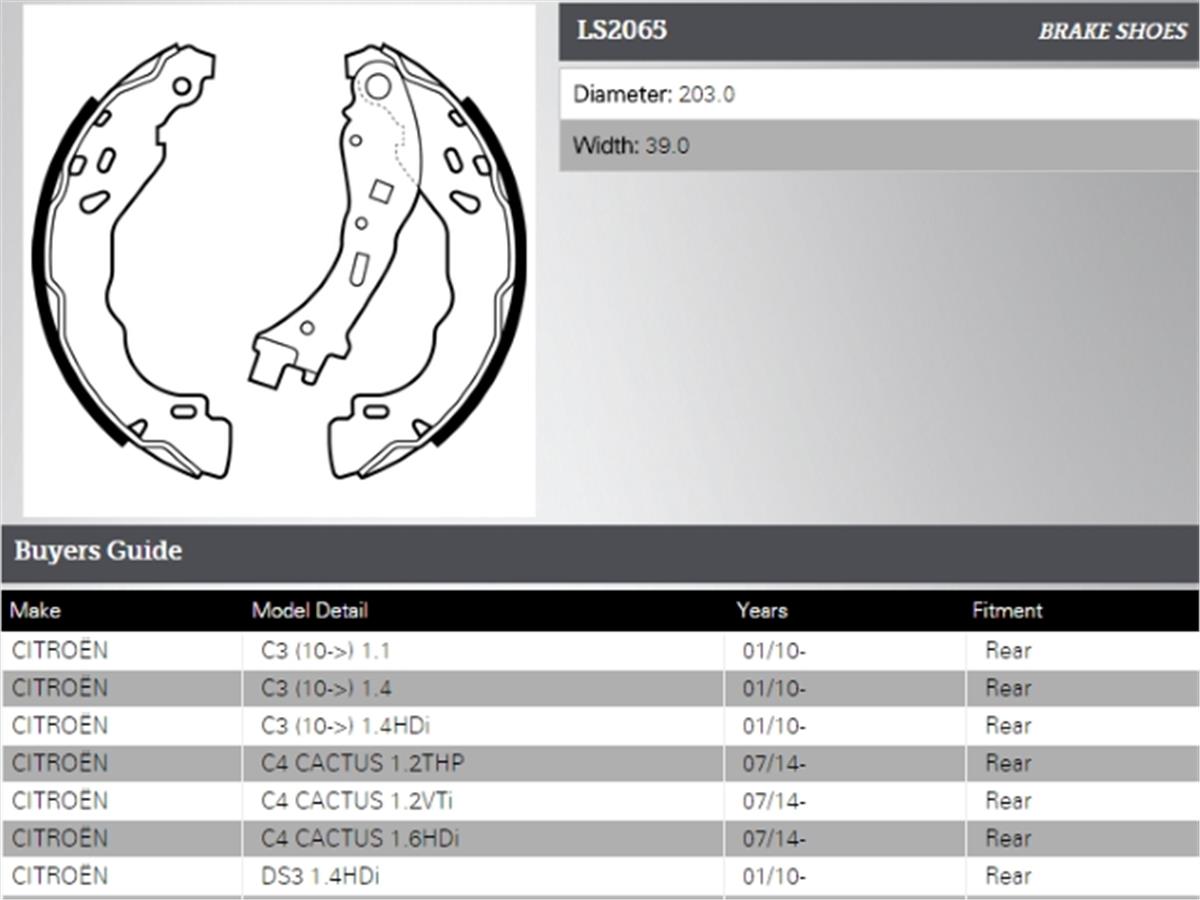Select the Width: 39.0 specification row
The image size is (1200, 900).
[x=879, y=146]
